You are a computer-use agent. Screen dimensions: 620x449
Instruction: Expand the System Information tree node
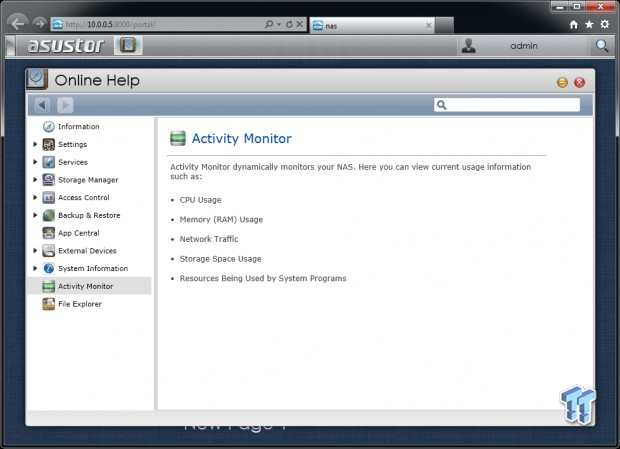(35, 268)
